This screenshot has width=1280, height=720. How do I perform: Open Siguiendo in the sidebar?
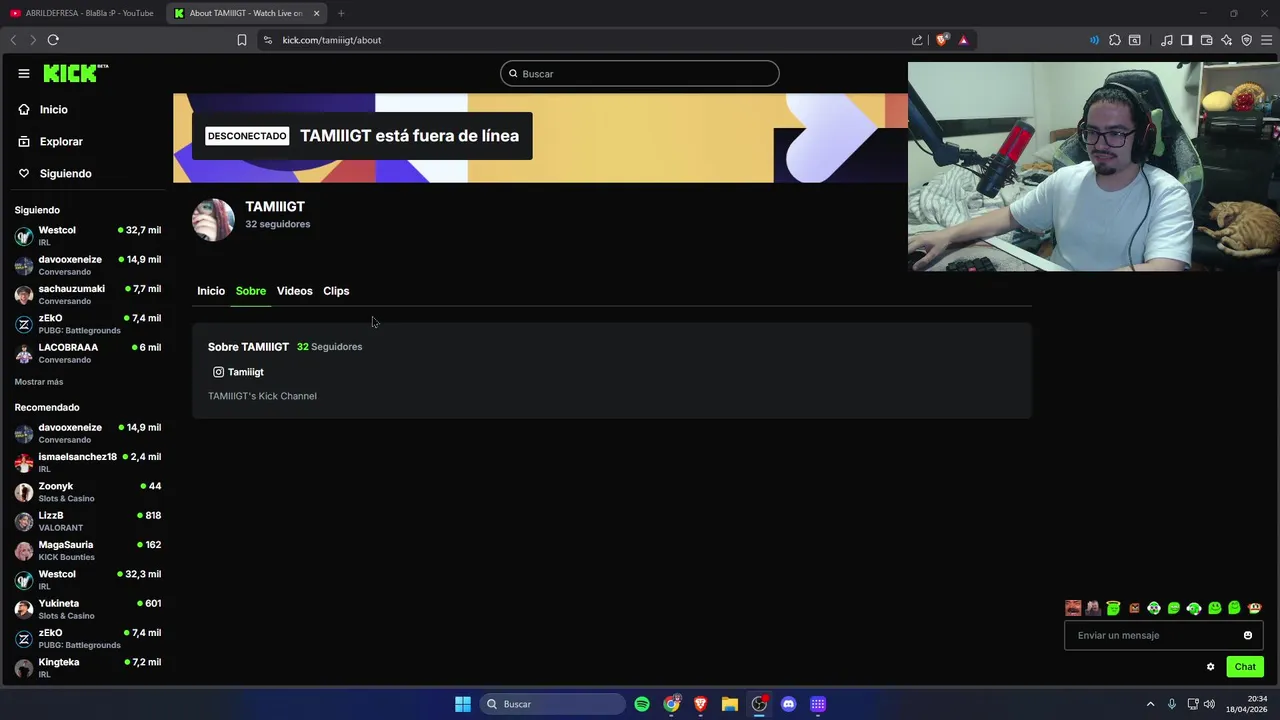point(55,174)
